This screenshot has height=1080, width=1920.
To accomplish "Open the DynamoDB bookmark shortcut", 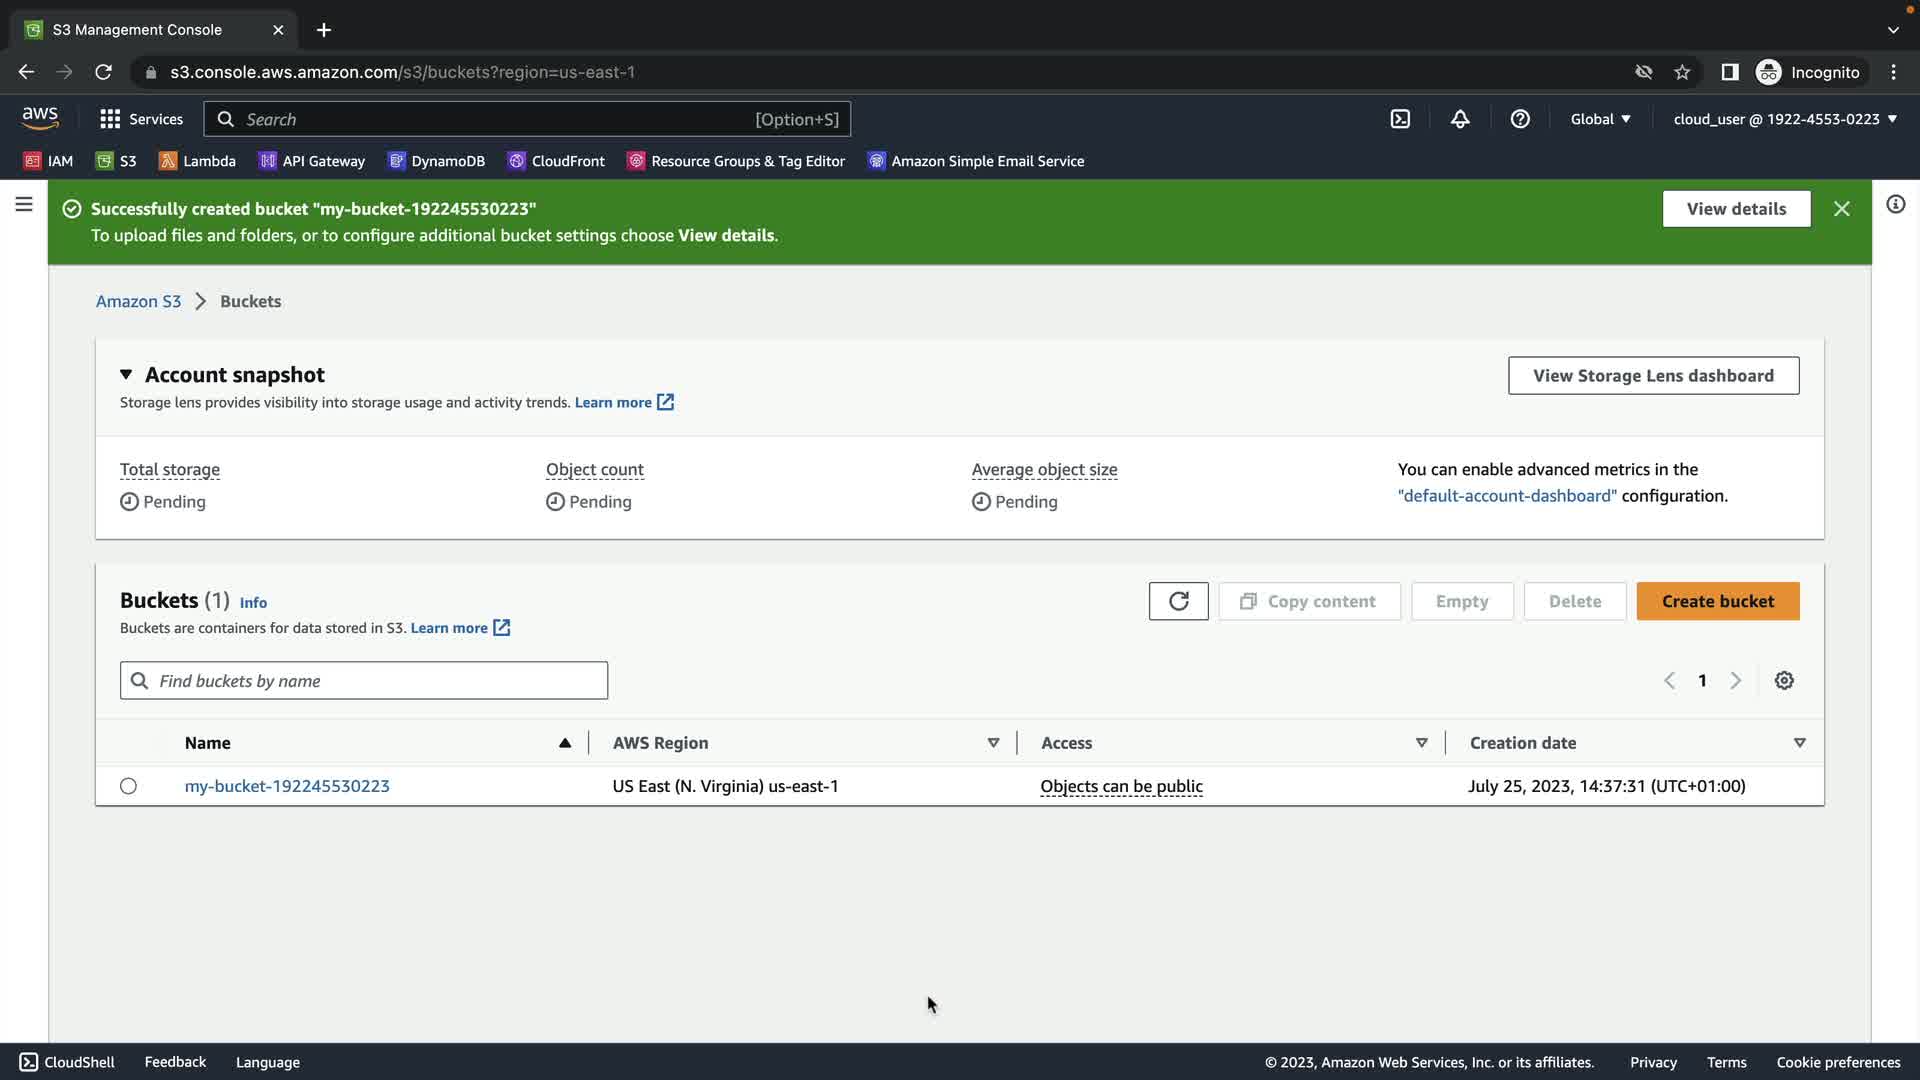I will click(436, 161).
